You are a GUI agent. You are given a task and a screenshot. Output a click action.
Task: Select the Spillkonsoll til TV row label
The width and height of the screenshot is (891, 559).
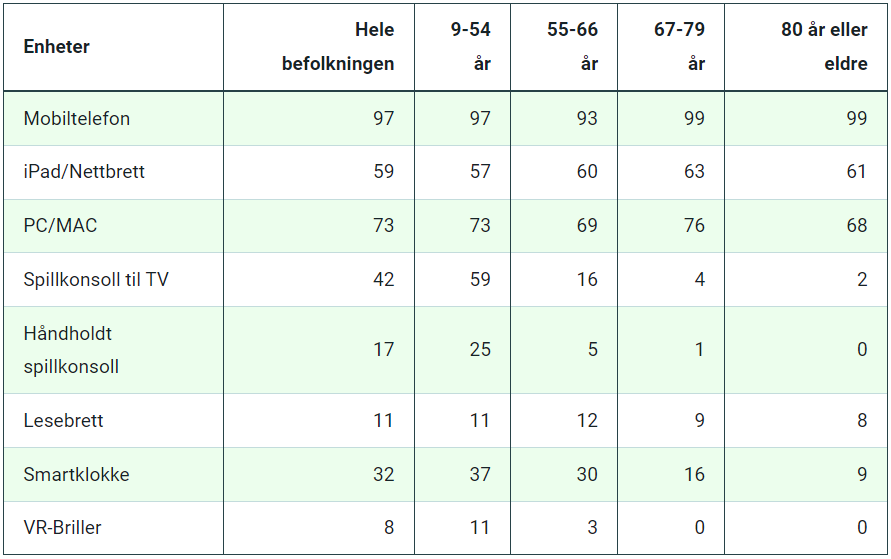(96, 280)
